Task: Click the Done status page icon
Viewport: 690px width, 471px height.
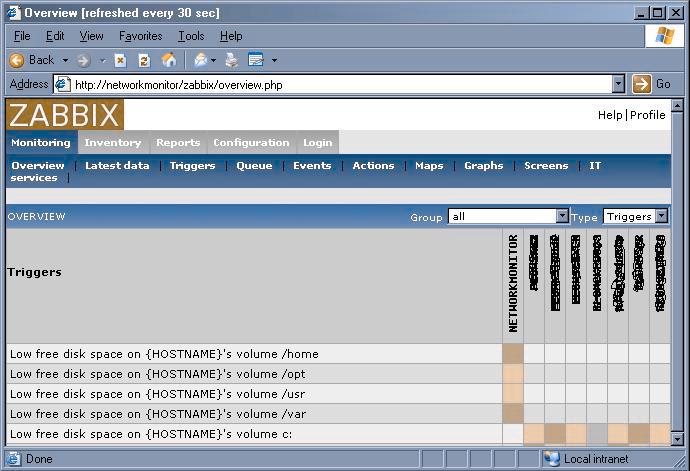Action: 13,459
